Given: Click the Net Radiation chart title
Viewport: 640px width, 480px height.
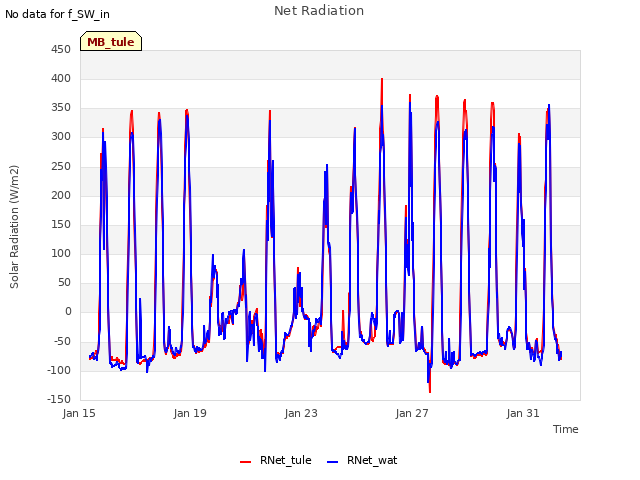Looking at the screenshot, I should [x=319, y=11].
